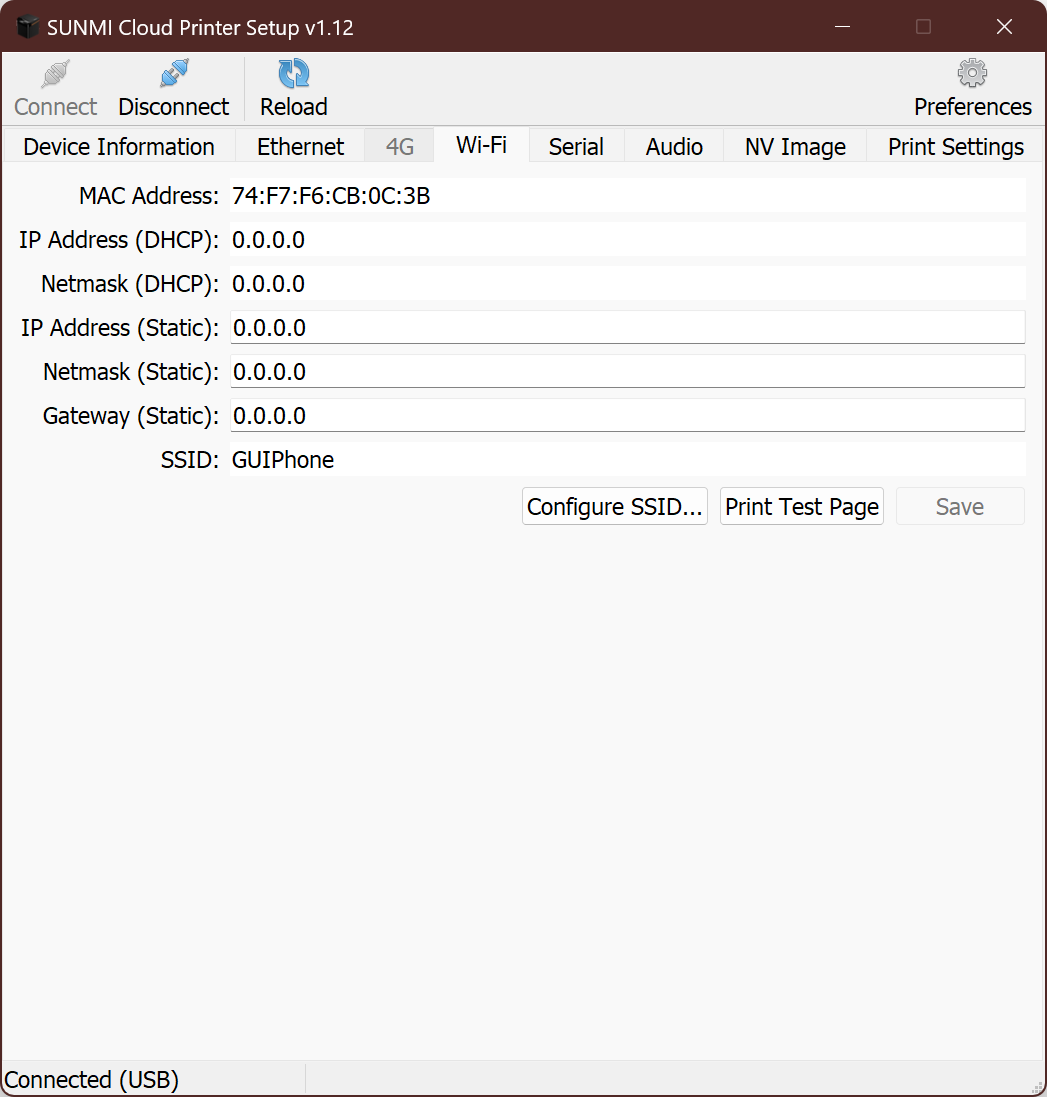Click the Save button

(960, 507)
